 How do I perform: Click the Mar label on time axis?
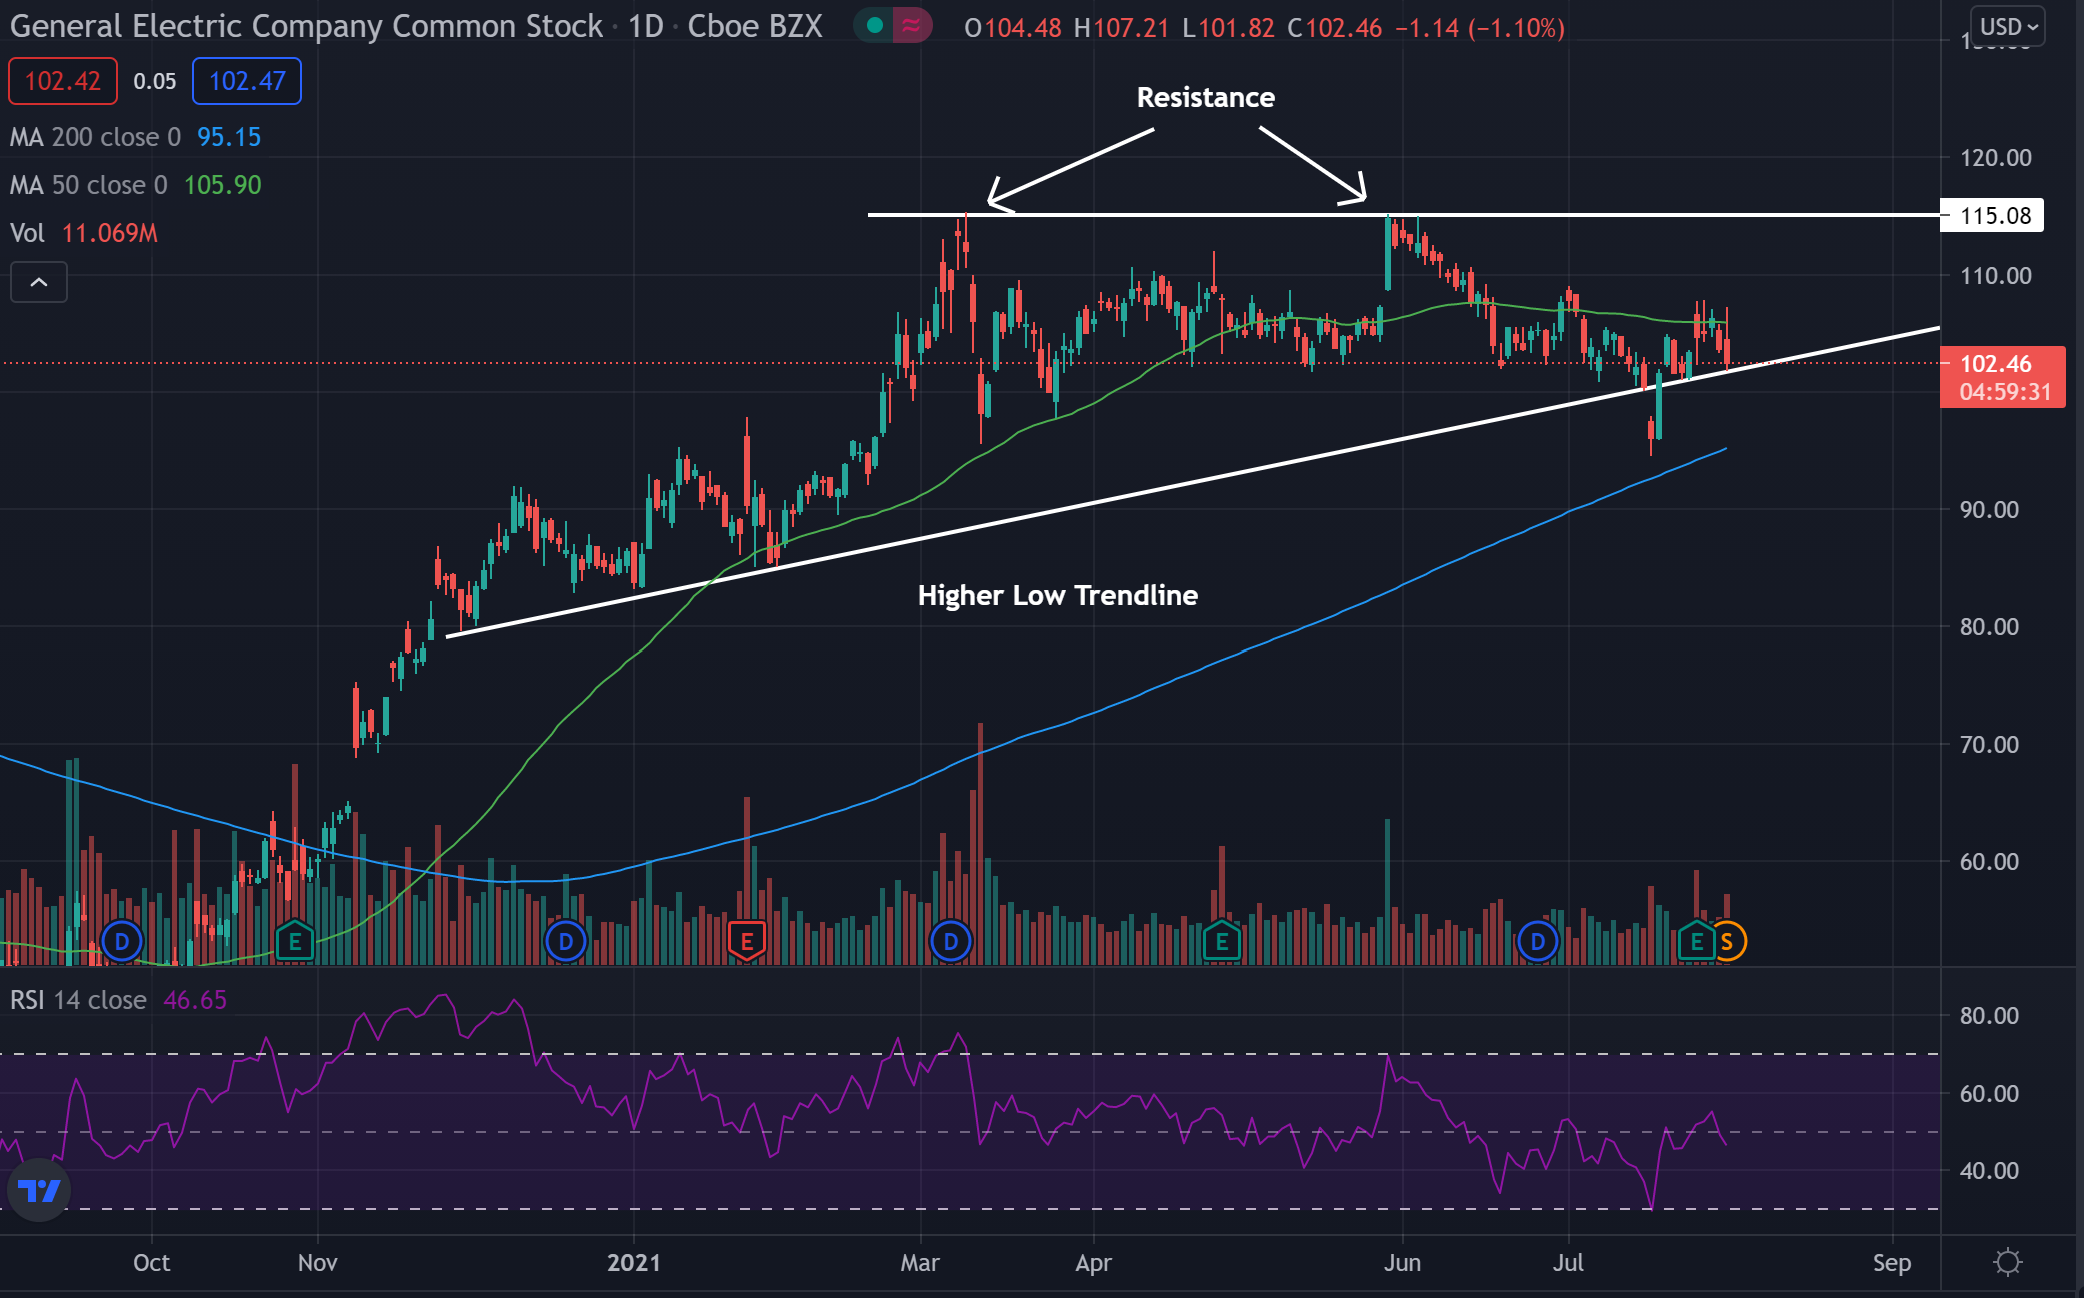[920, 1262]
